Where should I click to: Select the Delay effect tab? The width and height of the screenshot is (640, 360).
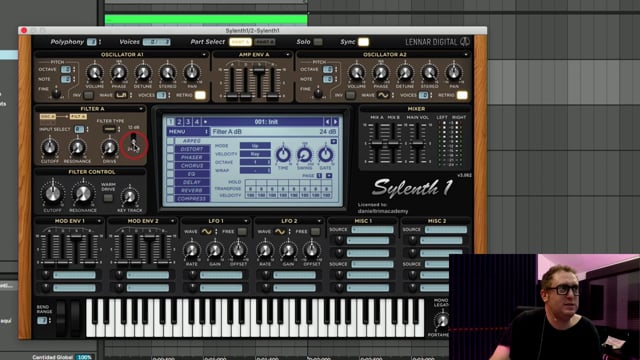tap(192, 182)
